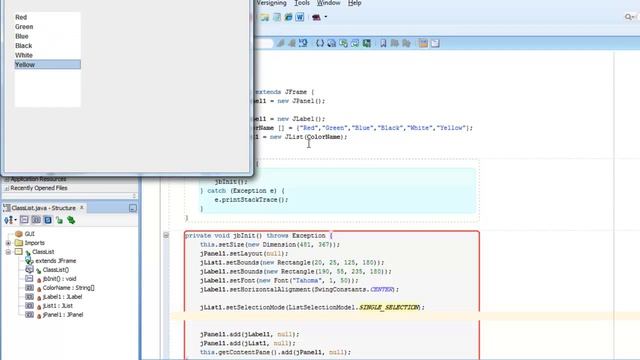Expand the Recently Opened Files section
The height and width of the screenshot is (360, 640).
(x=7, y=188)
